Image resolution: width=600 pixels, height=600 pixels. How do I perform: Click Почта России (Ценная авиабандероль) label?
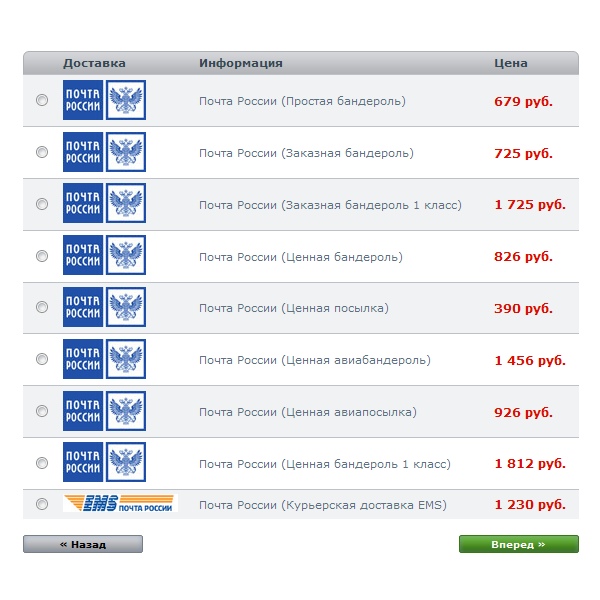click(315, 360)
